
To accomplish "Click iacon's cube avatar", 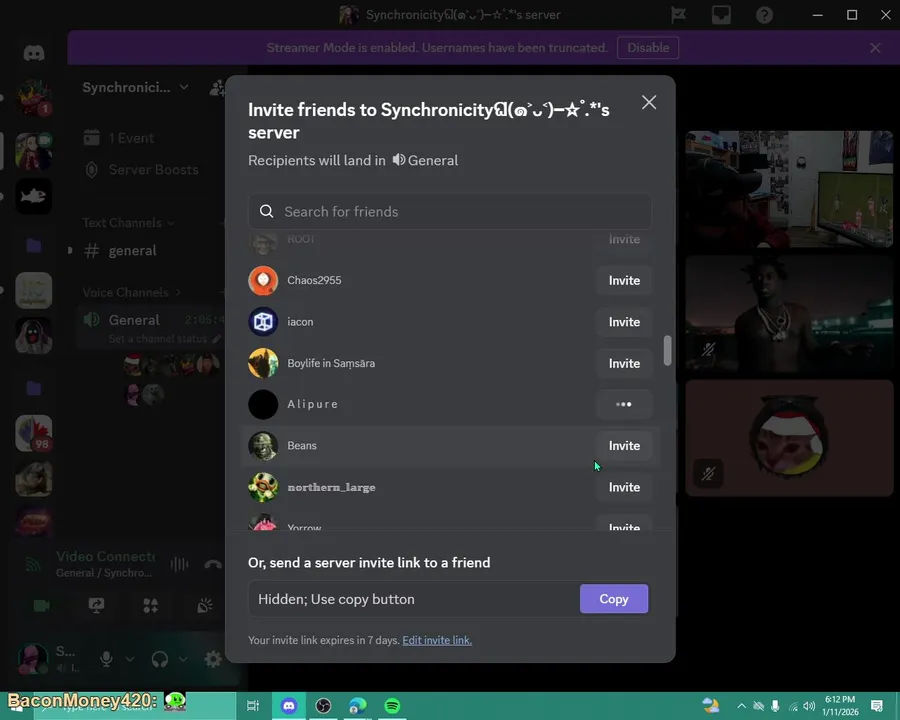I will [x=263, y=322].
